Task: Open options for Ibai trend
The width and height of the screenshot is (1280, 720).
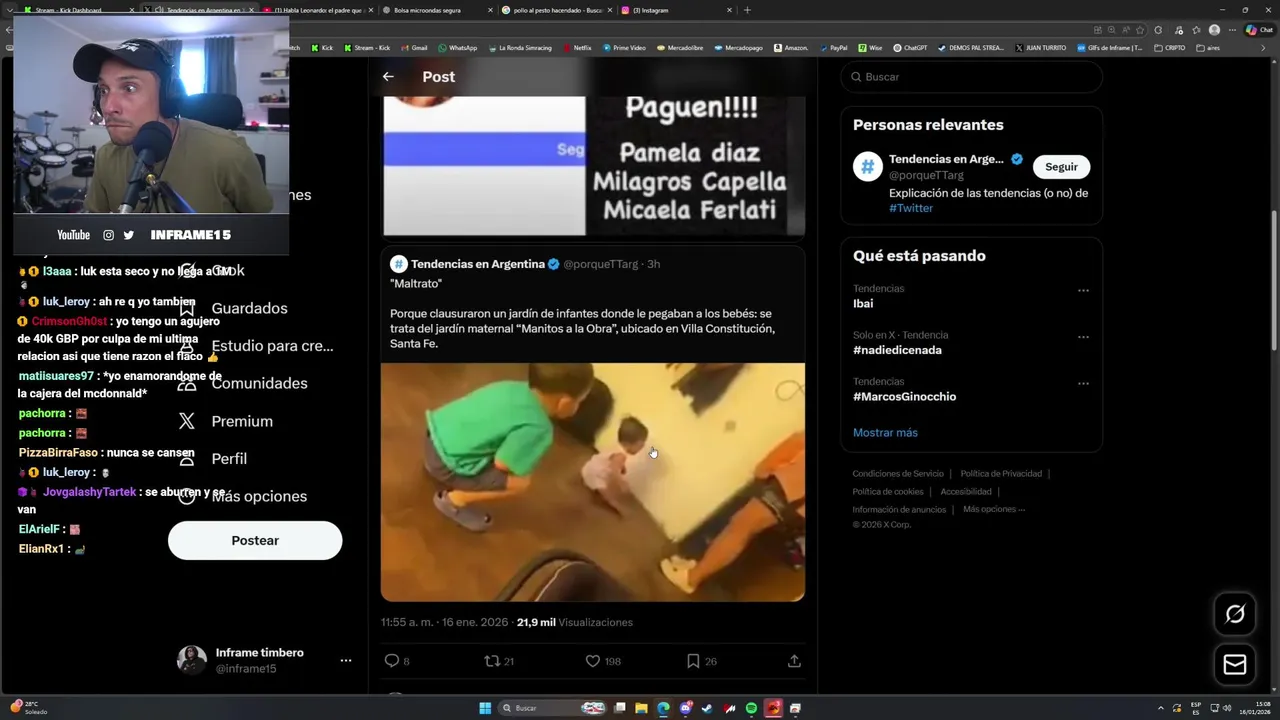Action: (x=1083, y=290)
